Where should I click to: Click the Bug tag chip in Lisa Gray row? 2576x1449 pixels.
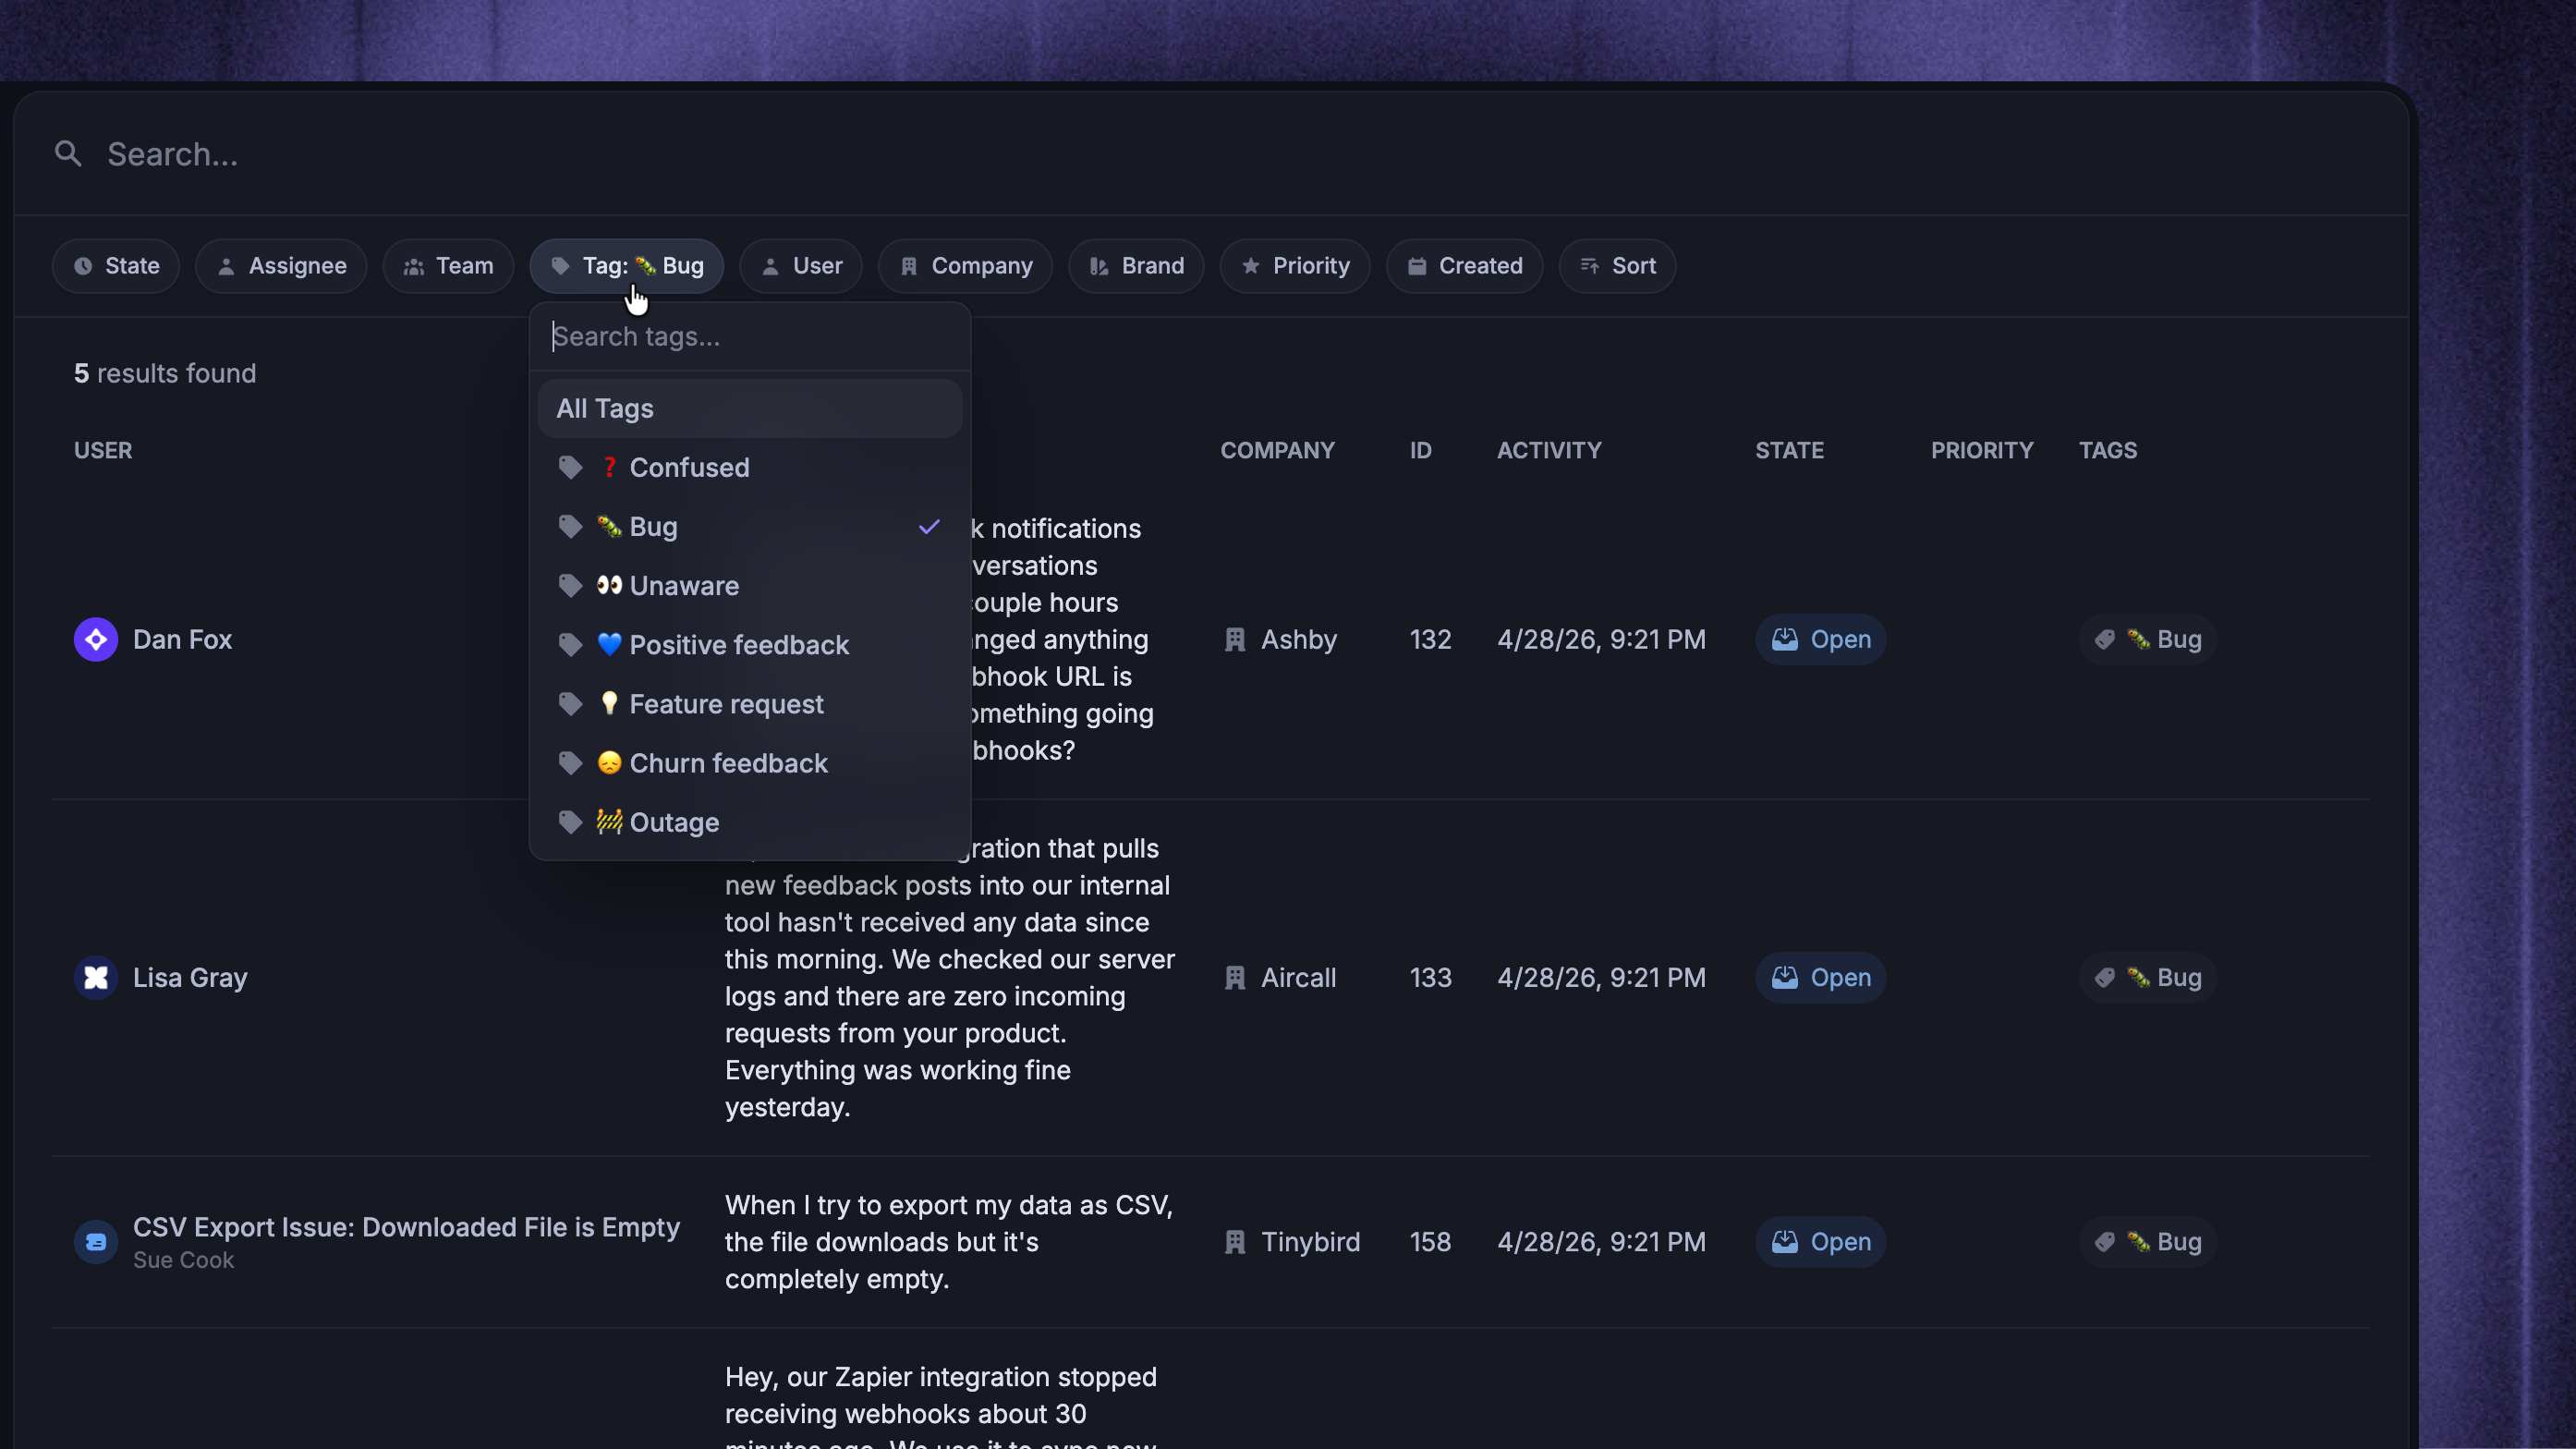pyautogui.click(x=2148, y=978)
